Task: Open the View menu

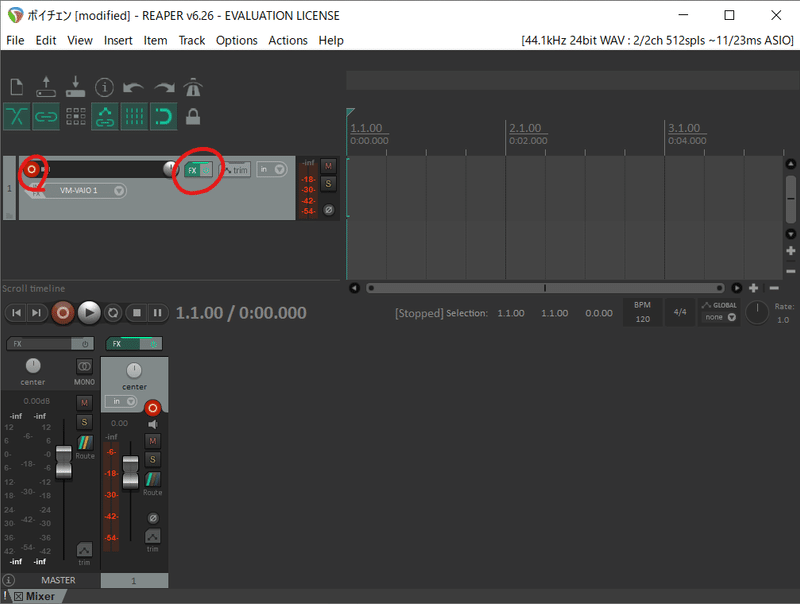Action: click(80, 40)
